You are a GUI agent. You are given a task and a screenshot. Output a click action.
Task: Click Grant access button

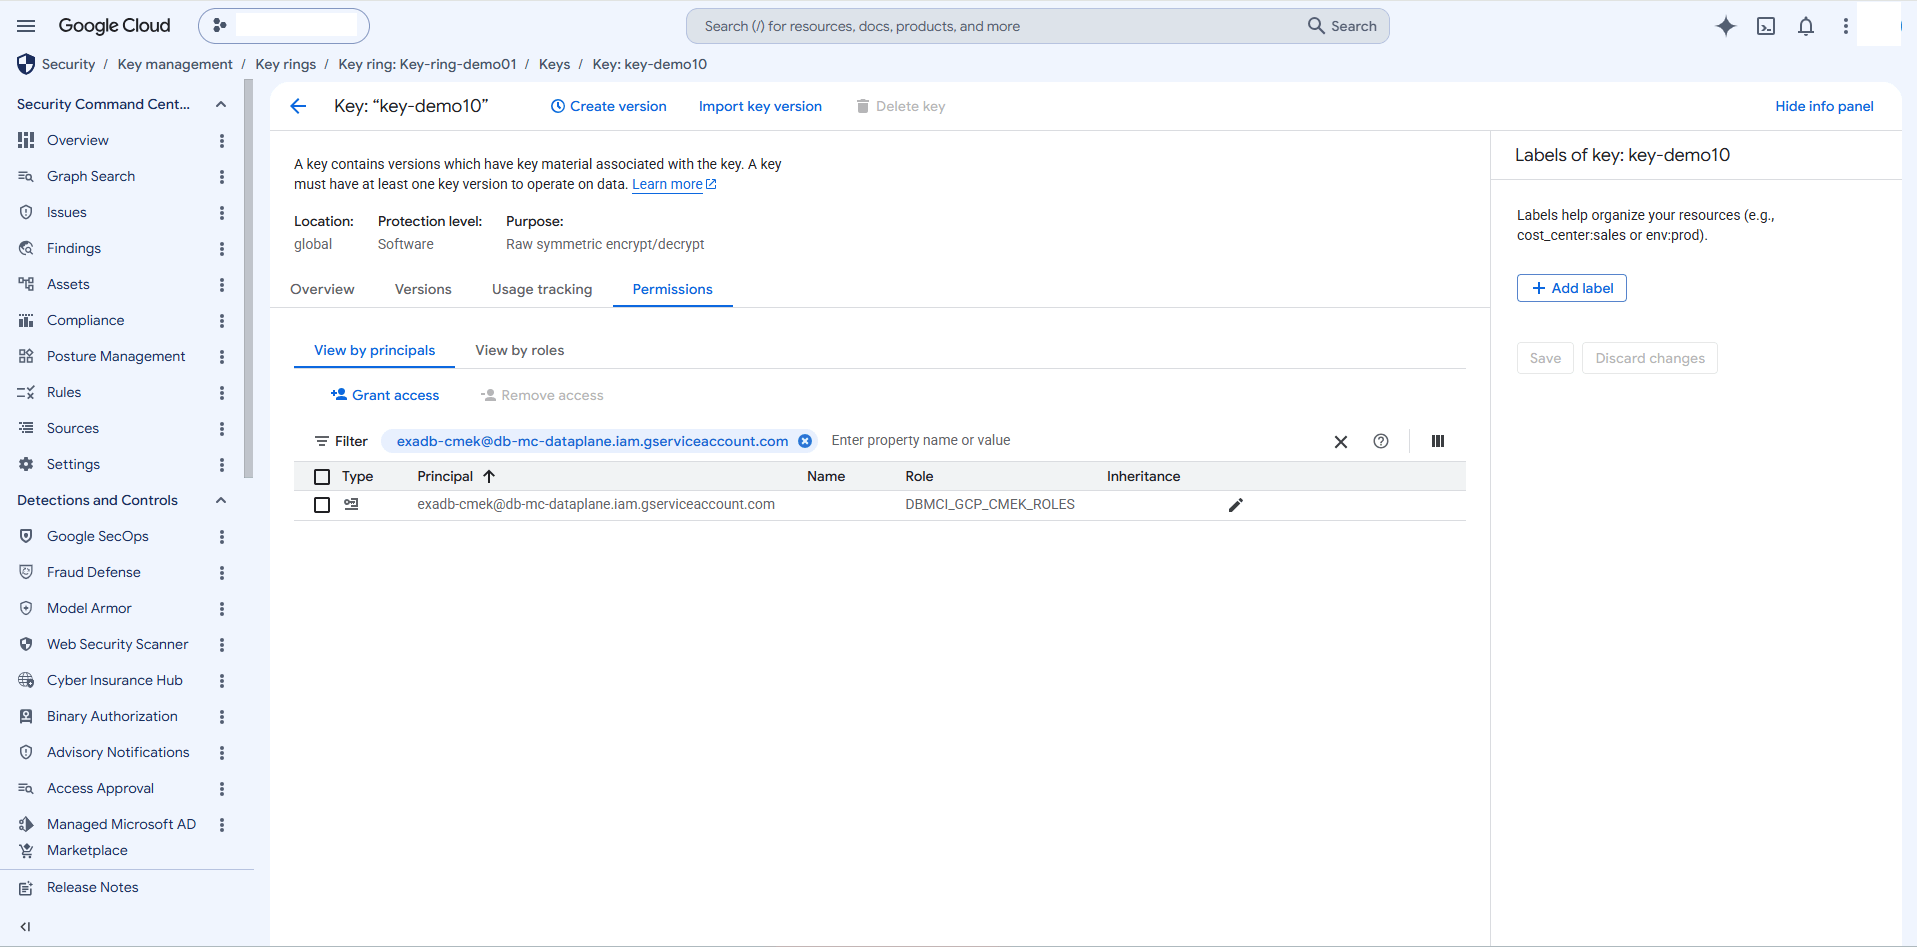[x=385, y=395]
